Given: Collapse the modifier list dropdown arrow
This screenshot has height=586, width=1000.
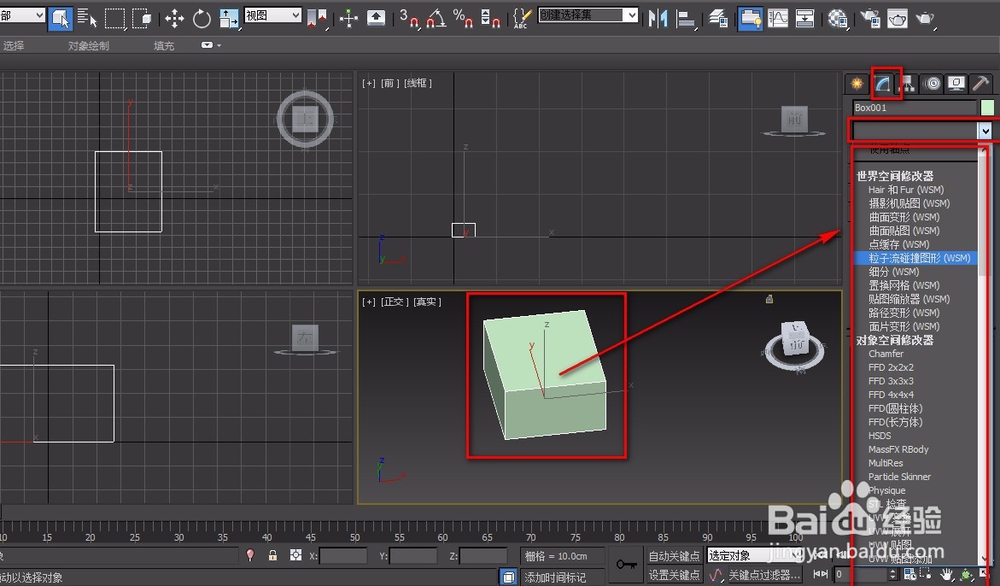Looking at the screenshot, I should click(986, 131).
